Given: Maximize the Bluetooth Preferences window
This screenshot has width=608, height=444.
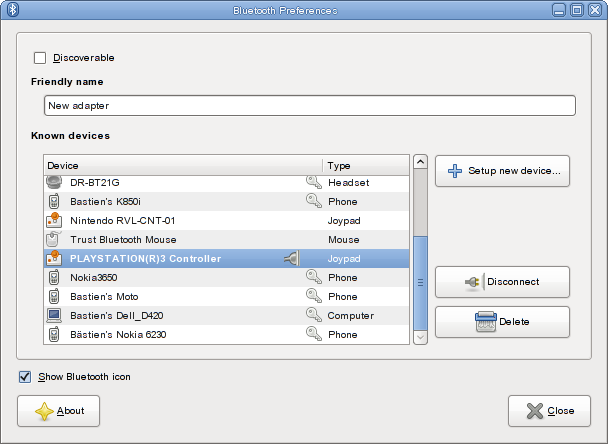Looking at the screenshot, I should pos(577,10).
